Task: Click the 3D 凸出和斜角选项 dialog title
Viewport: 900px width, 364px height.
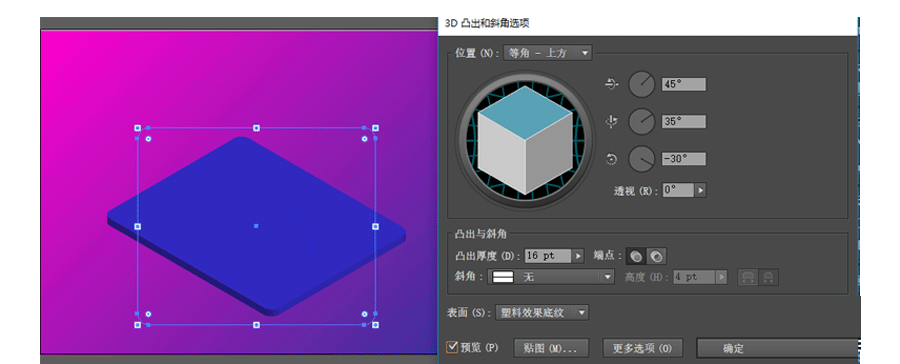Action: (487, 23)
